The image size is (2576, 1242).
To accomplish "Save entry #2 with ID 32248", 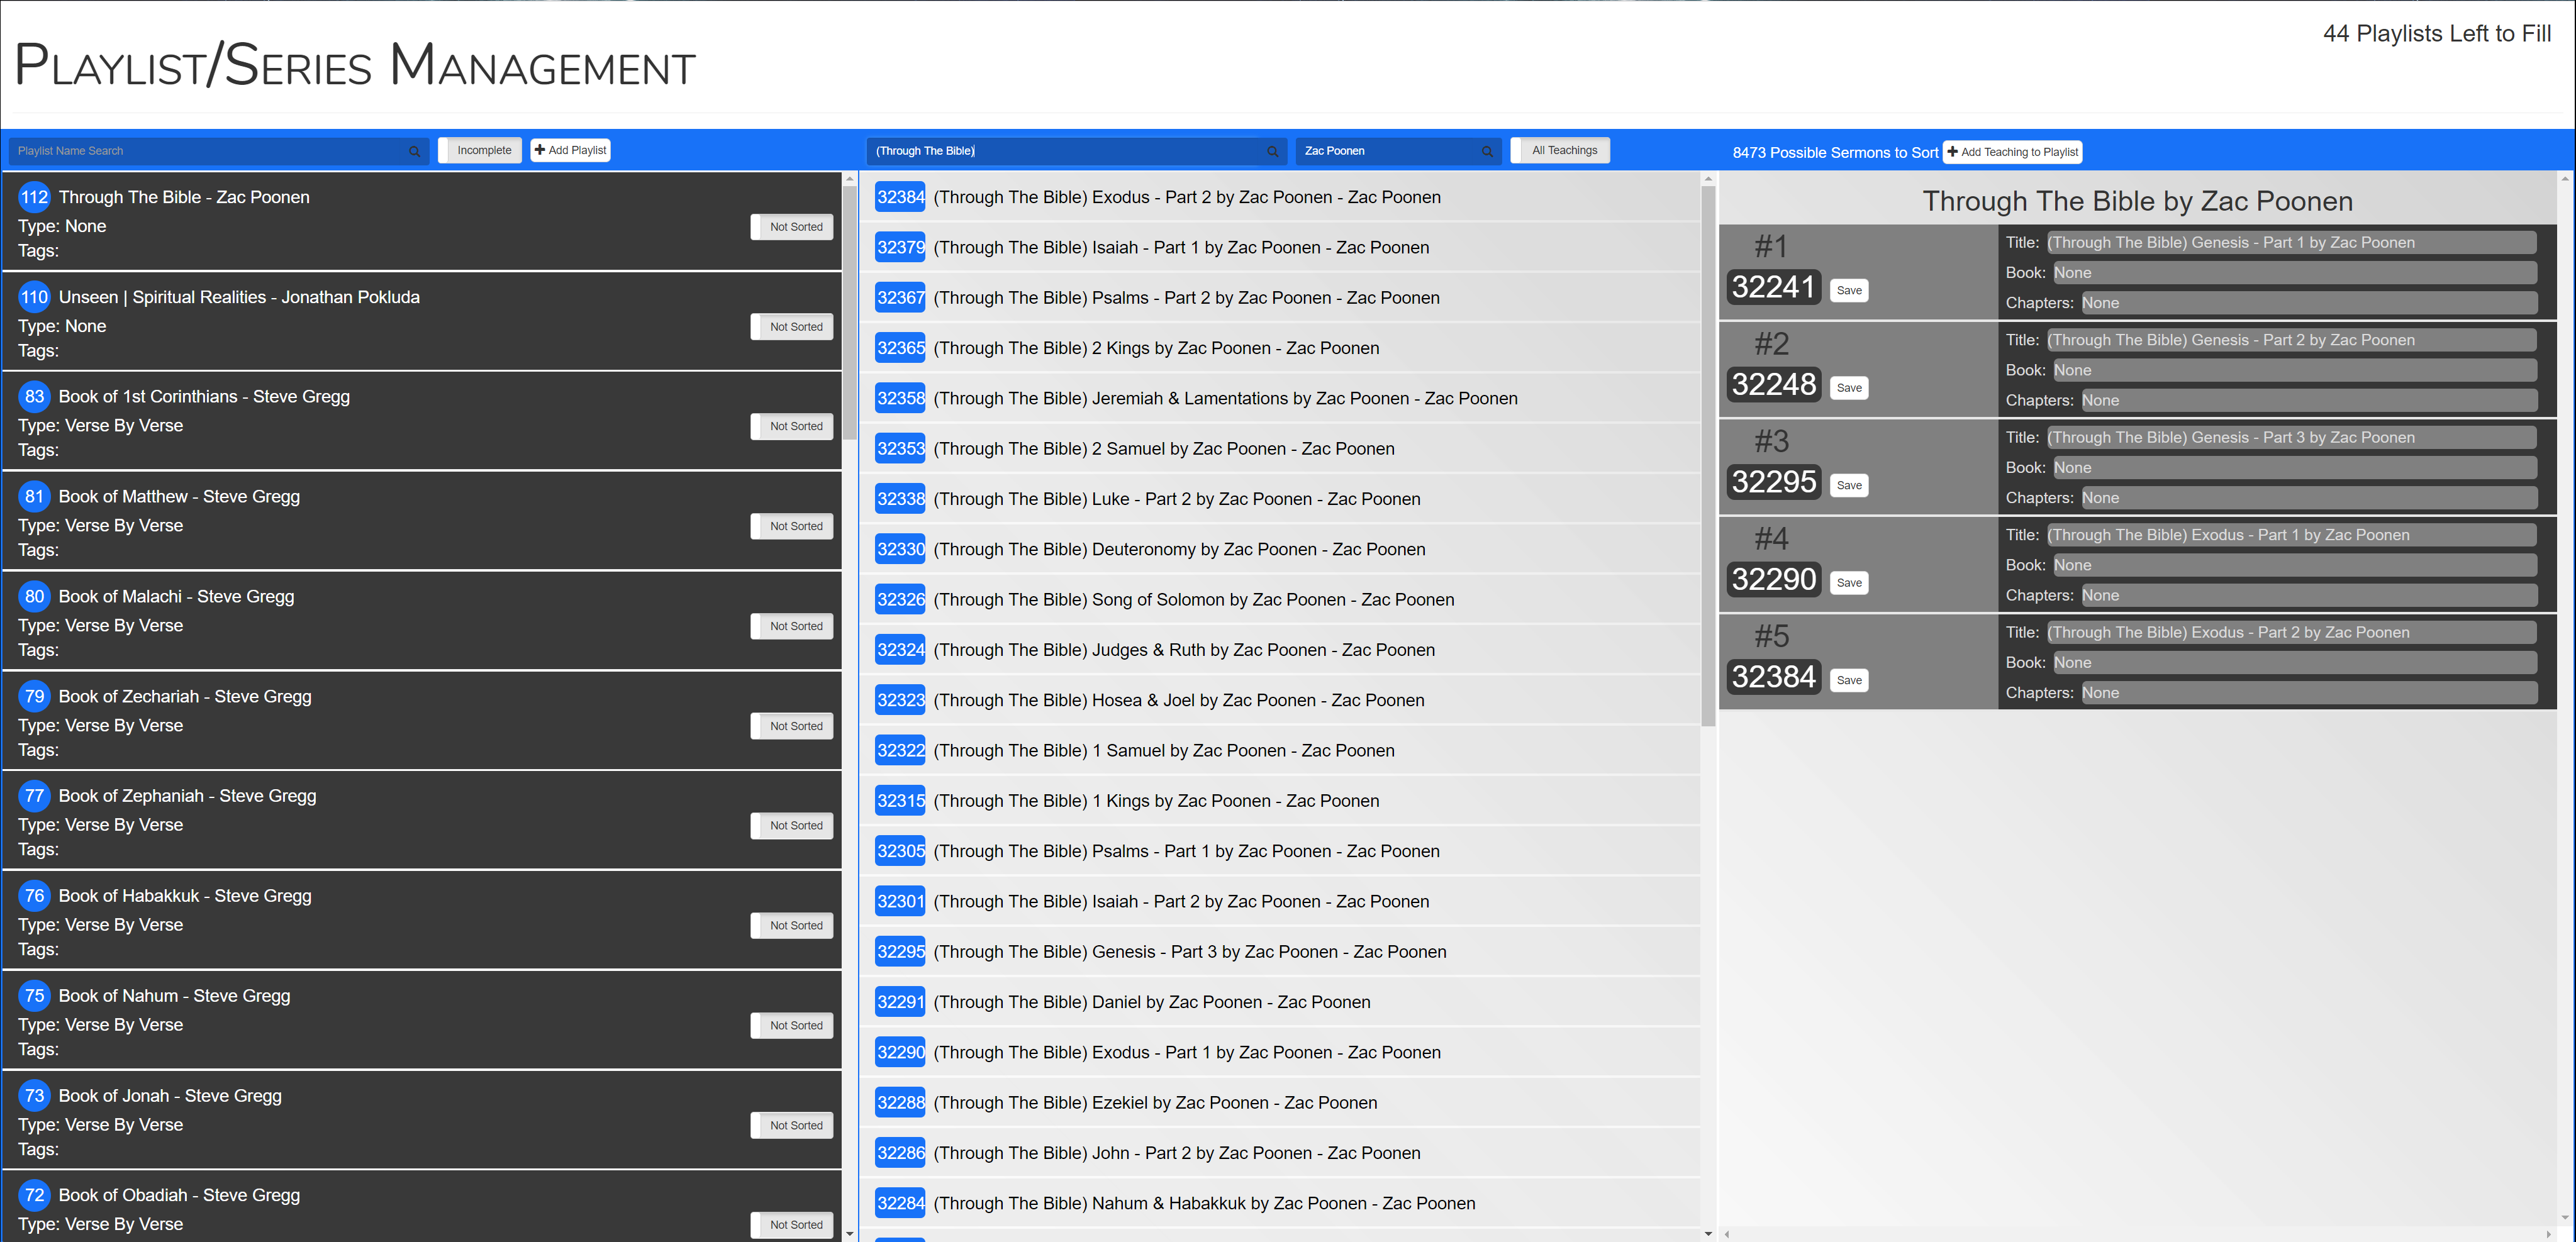I will click(1849, 388).
